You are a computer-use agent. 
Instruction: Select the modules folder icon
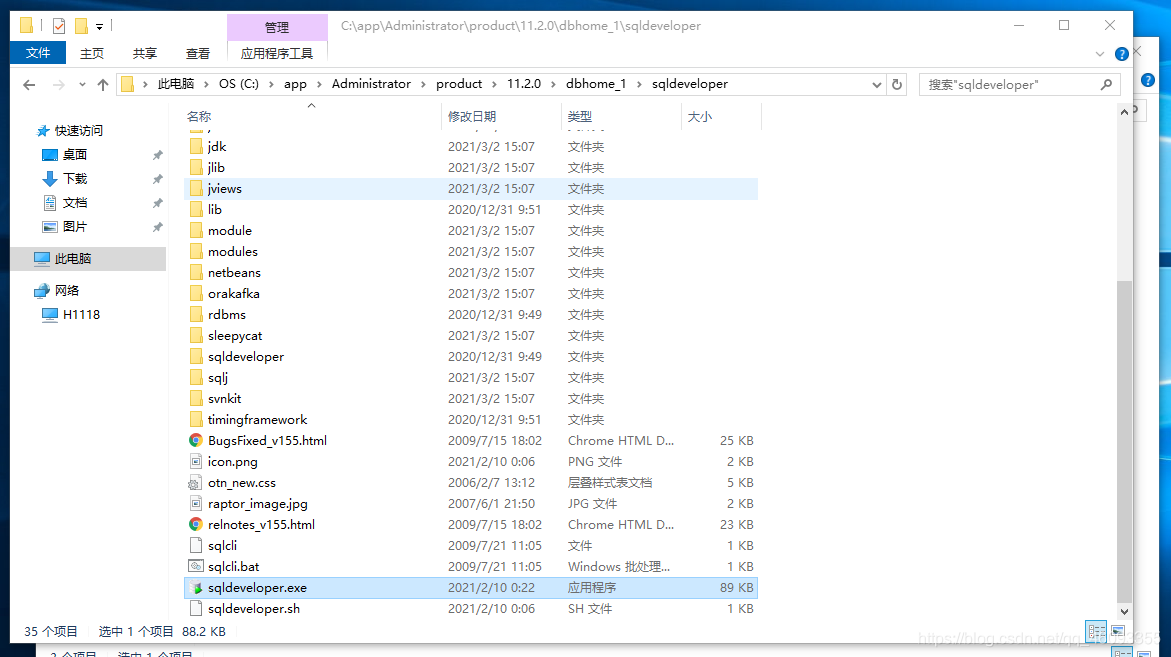[x=196, y=252]
